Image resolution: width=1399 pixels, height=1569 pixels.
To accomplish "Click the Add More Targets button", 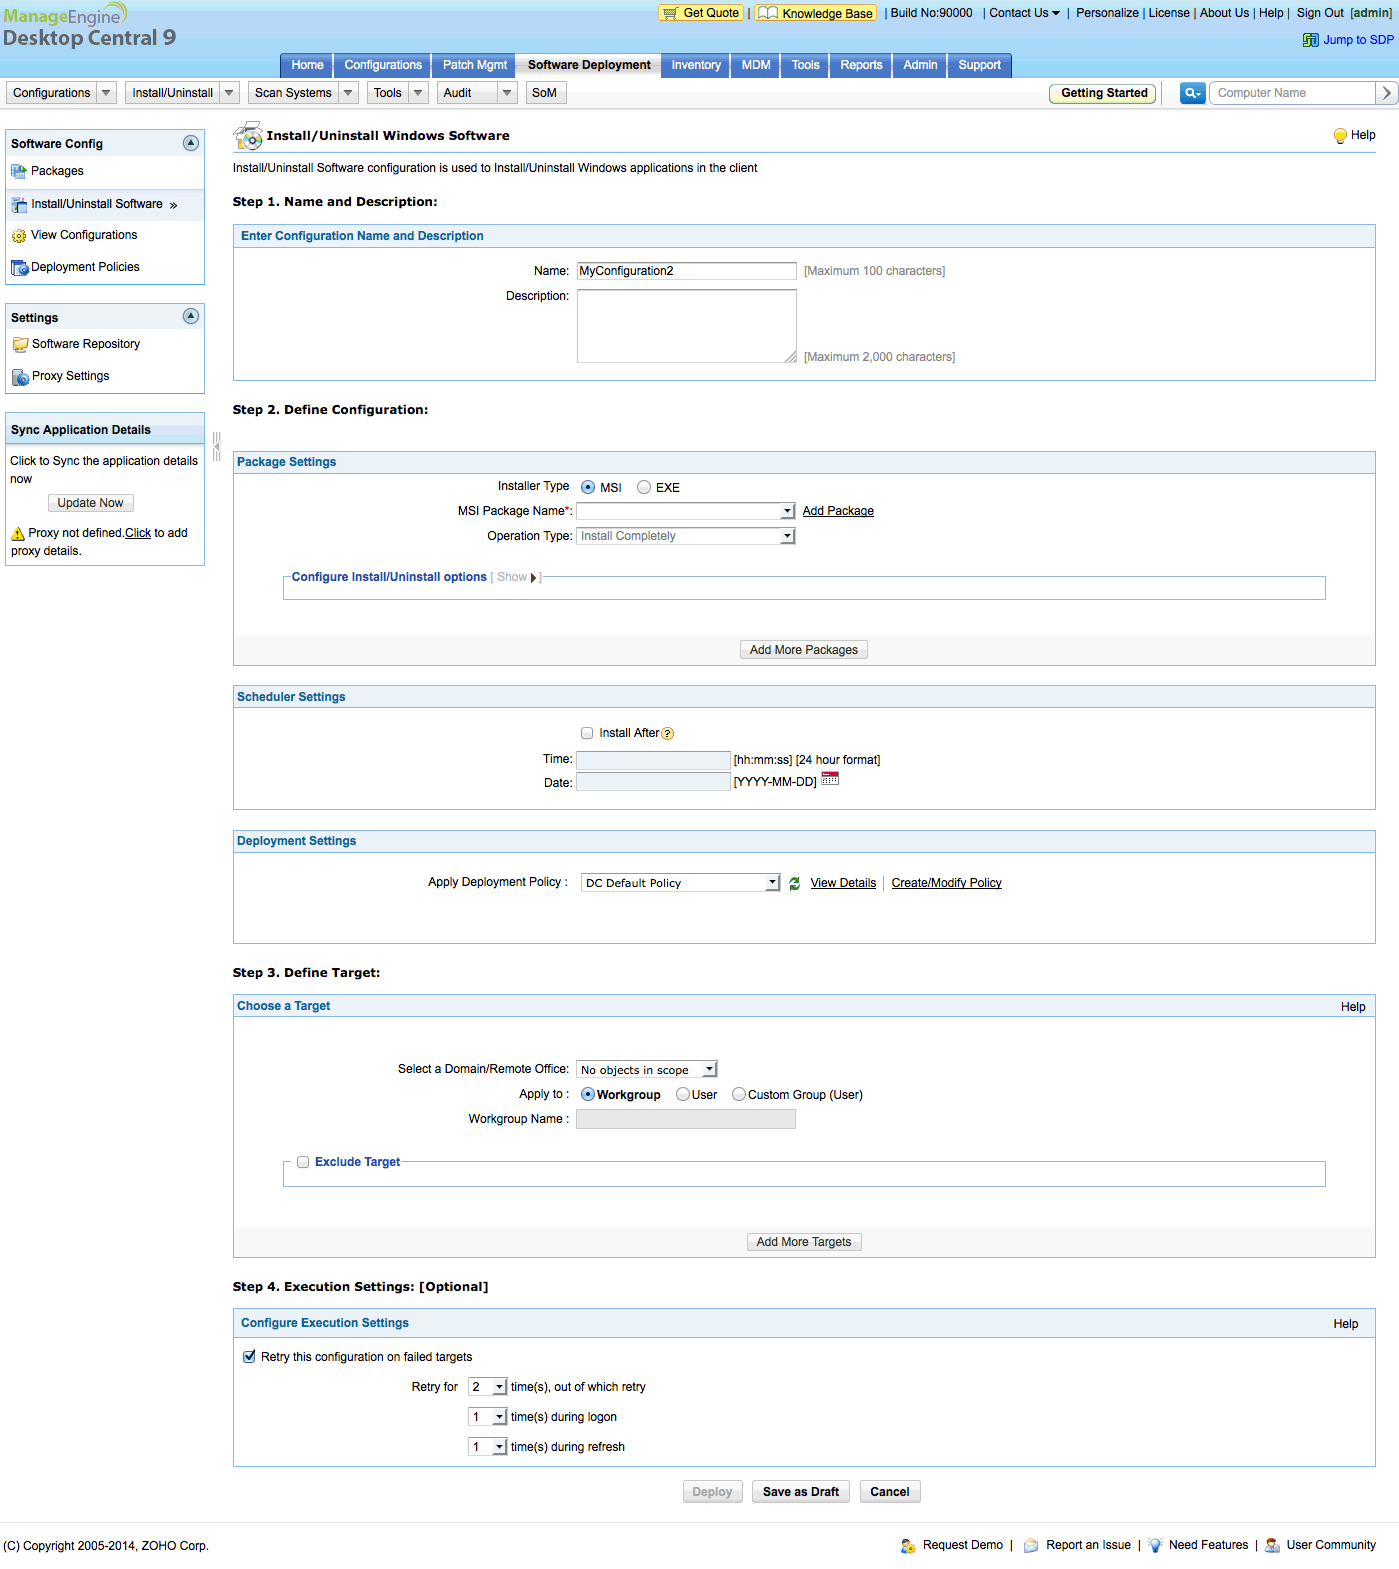I will (804, 1242).
